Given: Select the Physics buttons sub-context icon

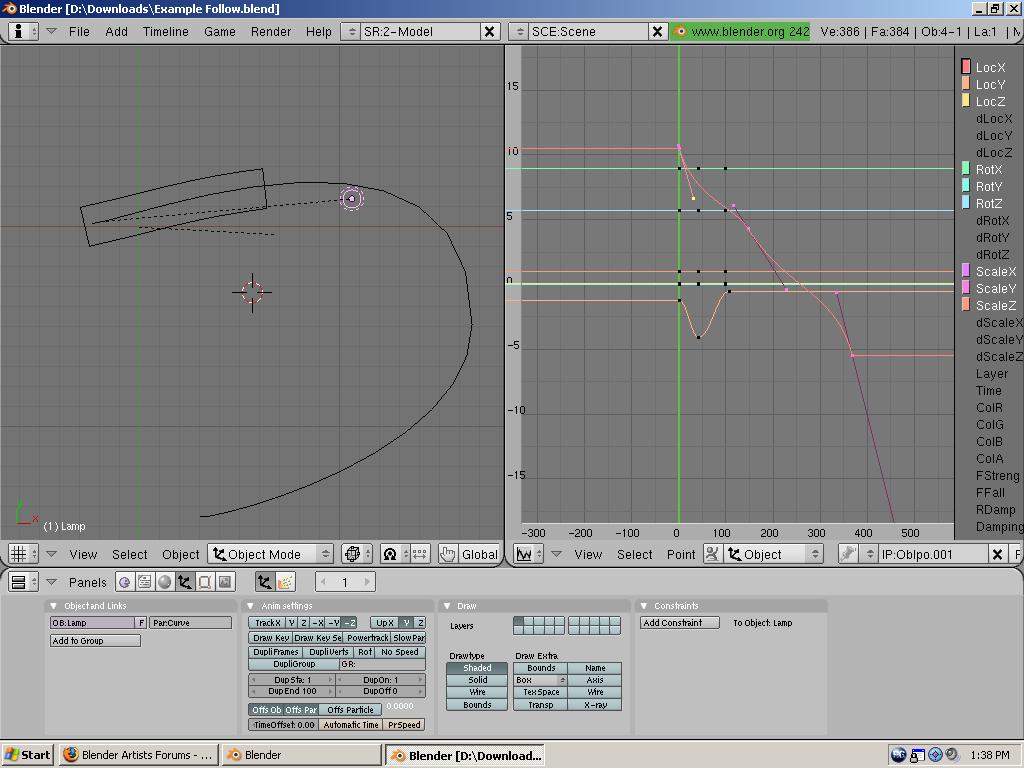Looking at the screenshot, I should click(x=285, y=581).
